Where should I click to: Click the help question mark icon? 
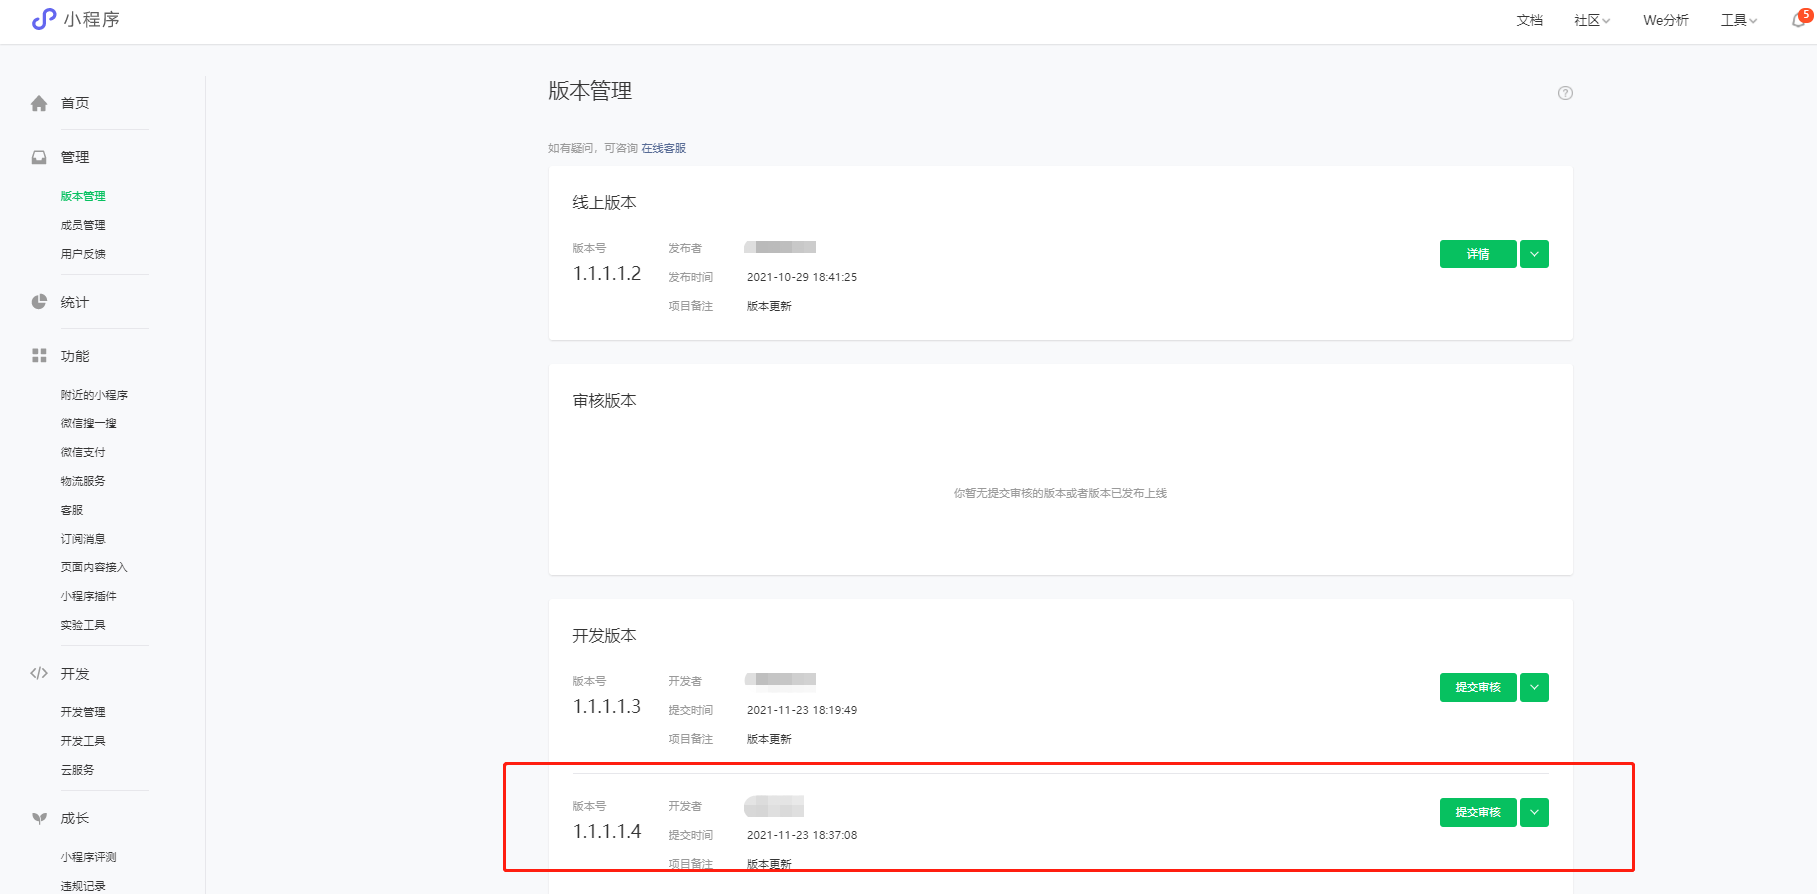click(x=1565, y=93)
